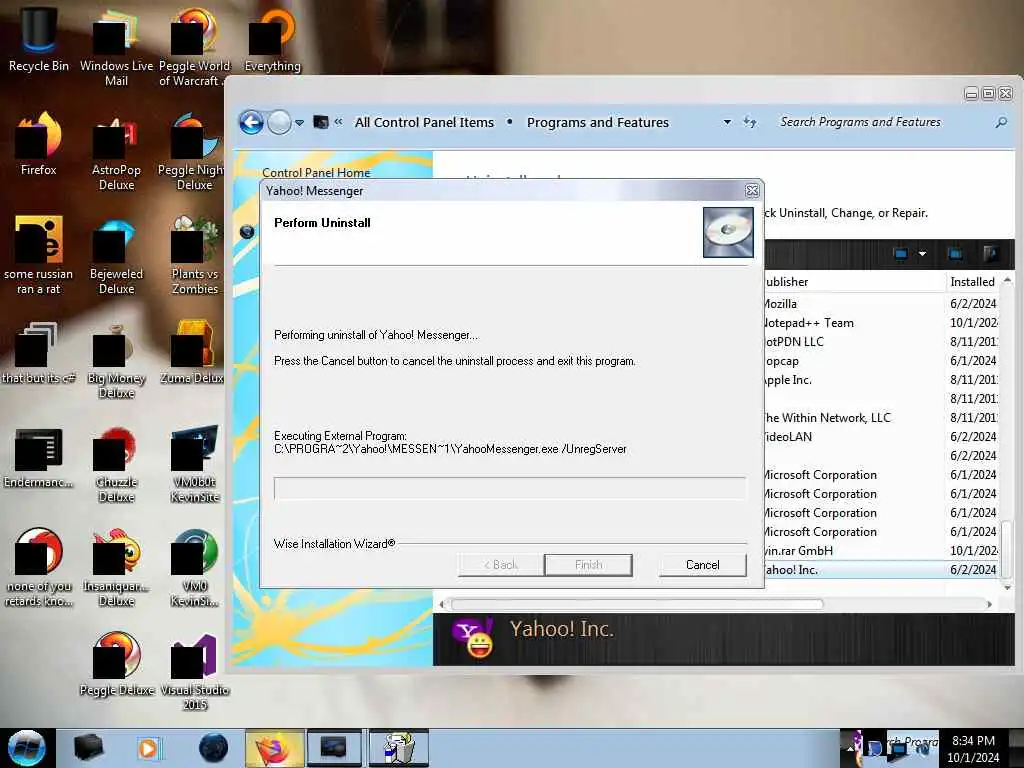Screen dimensions: 1024x768
Task: Show hidden tray icons arrow
Action: [850, 747]
